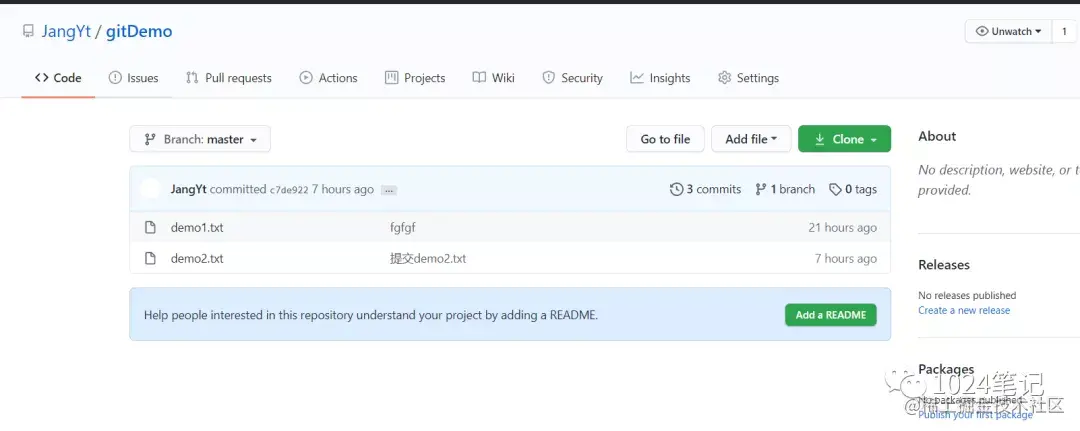Click the demo2.txt file icon
The height and width of the screenshot is (431, 1080).
point(151,259)
